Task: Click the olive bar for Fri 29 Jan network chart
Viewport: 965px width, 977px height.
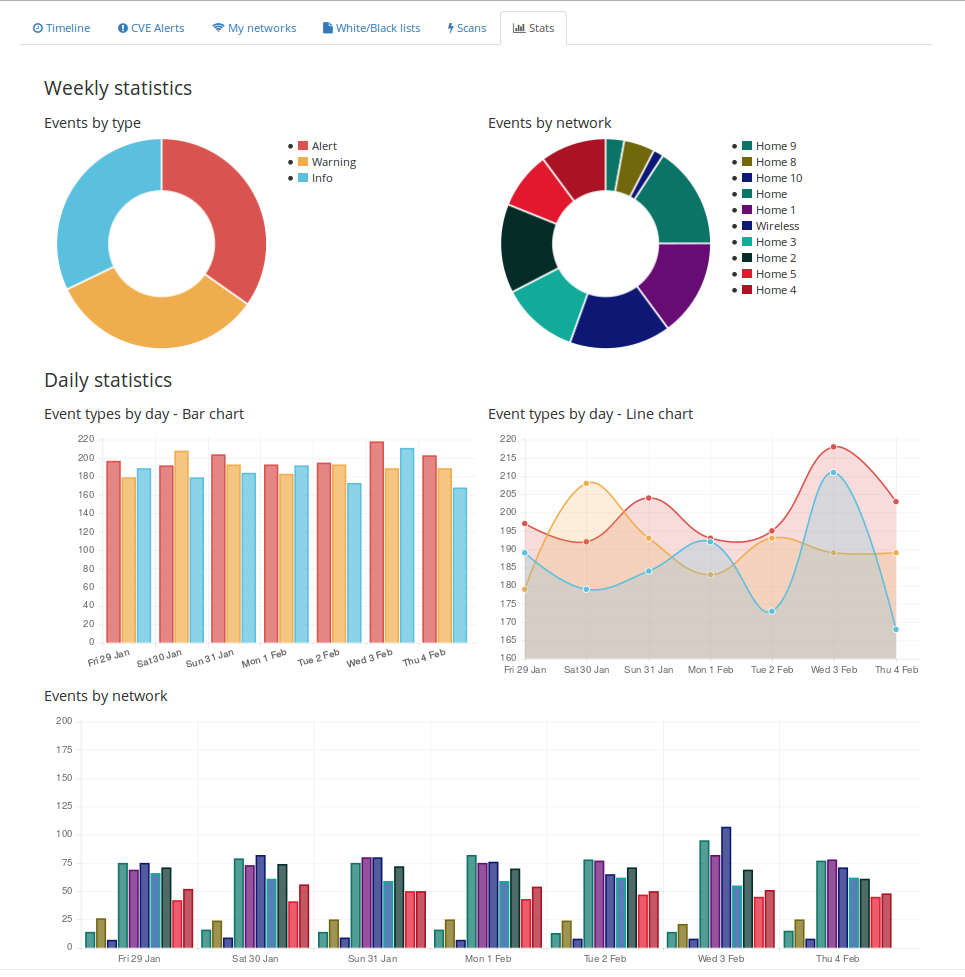Action: [101, 933]
